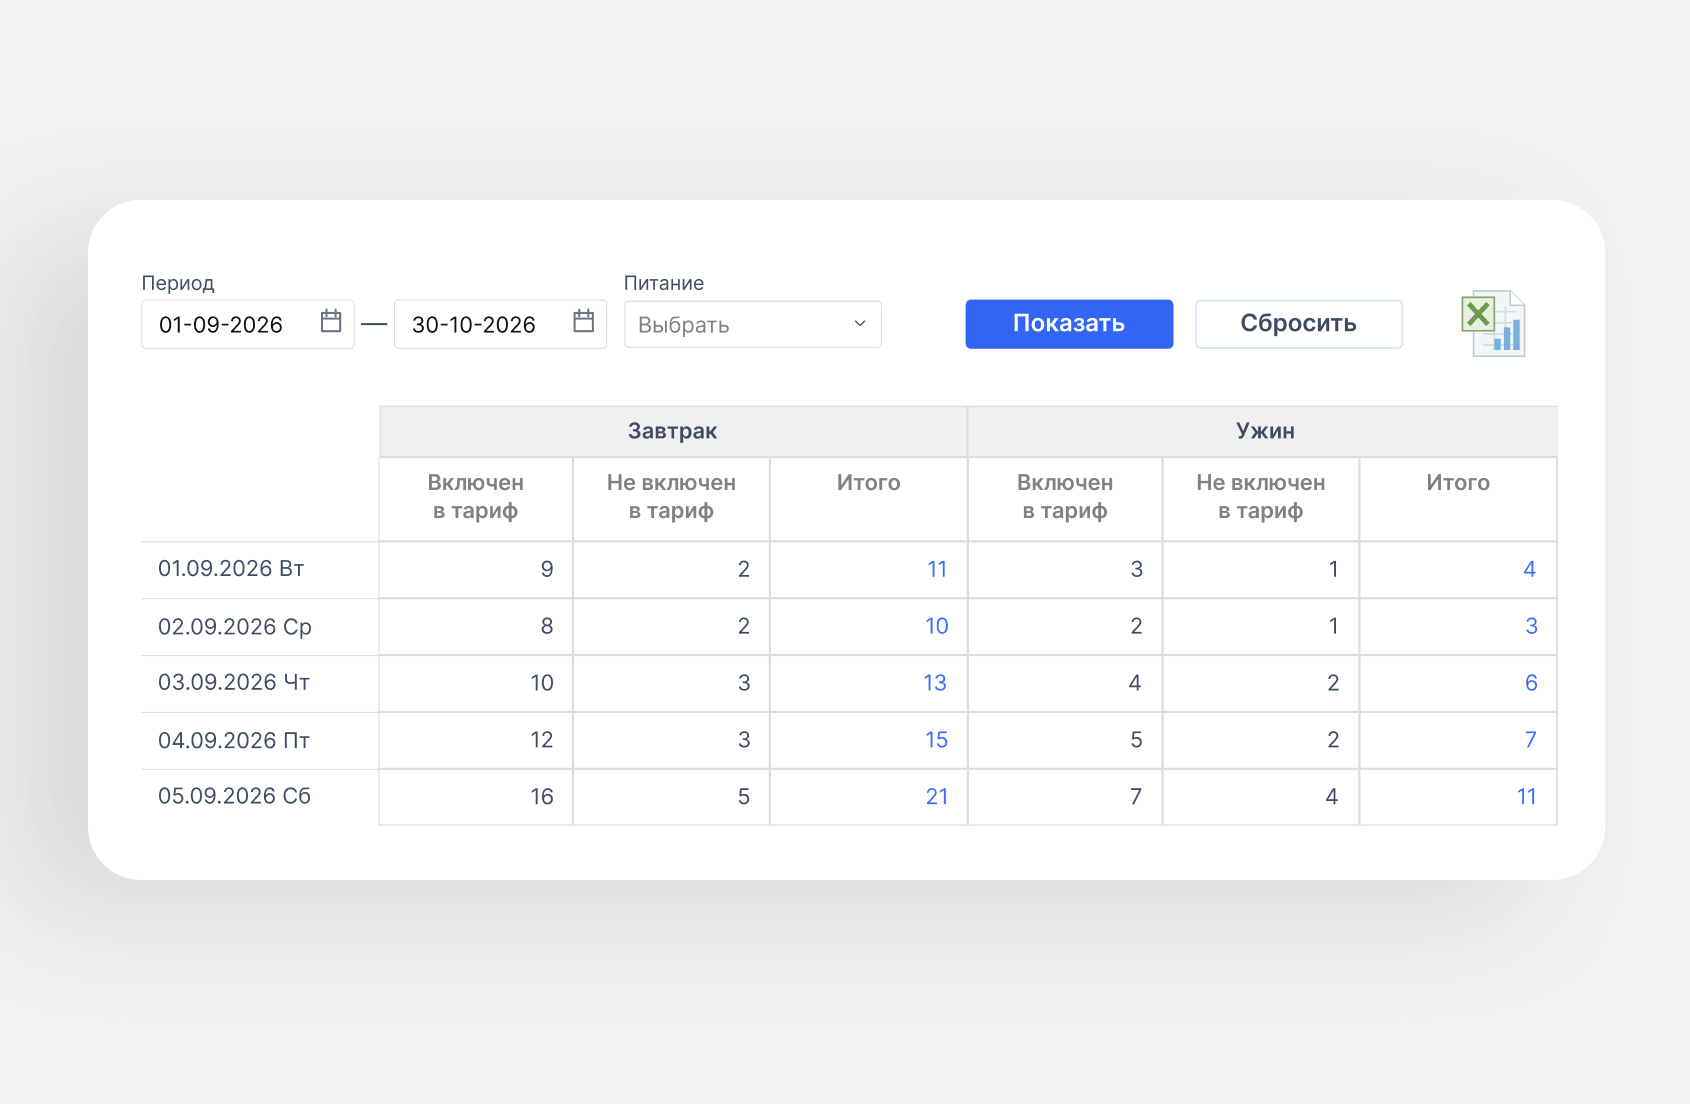Click Ужин included value 7 for 05.09.2026
The image size is (1690, 1104).
1136,797
